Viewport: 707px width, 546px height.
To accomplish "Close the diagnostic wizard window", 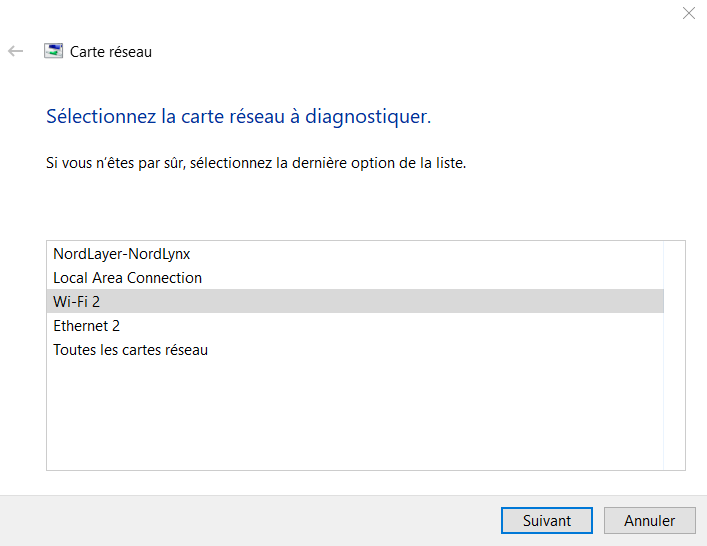I will (x=688, y=13).
